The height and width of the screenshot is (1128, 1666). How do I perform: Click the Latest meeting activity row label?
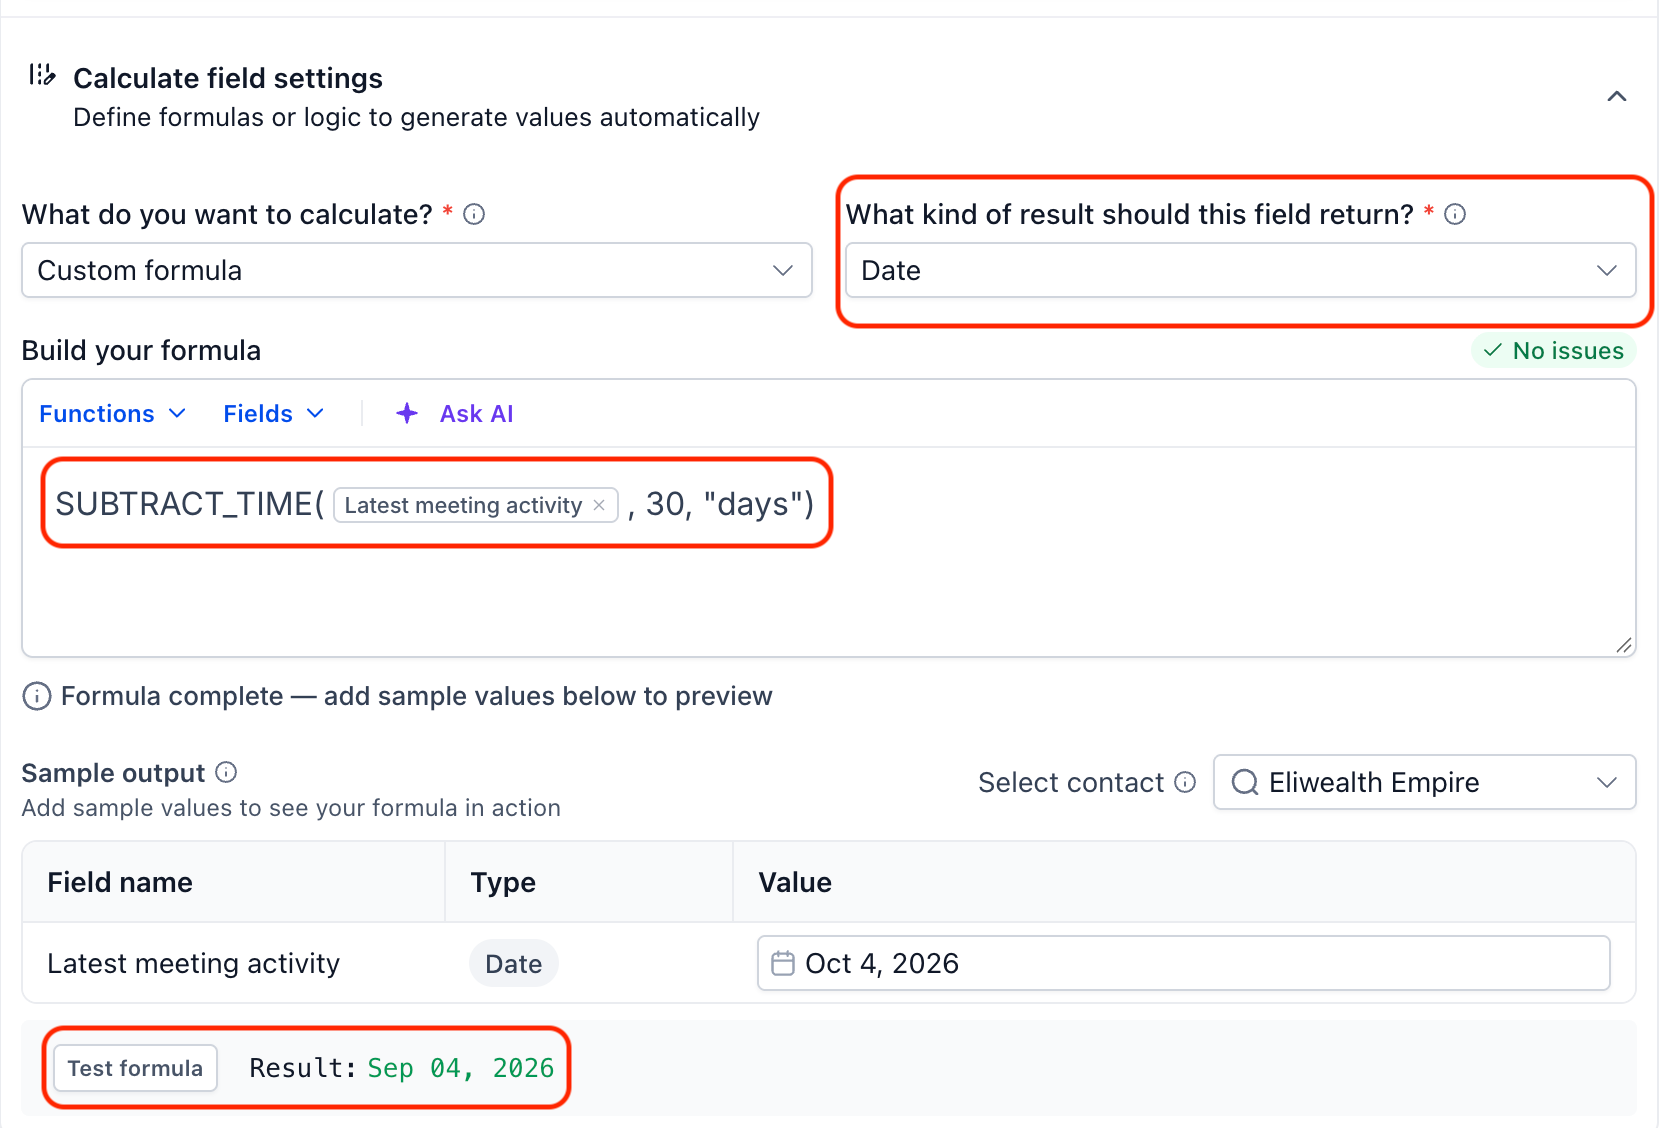click(194, 963)
